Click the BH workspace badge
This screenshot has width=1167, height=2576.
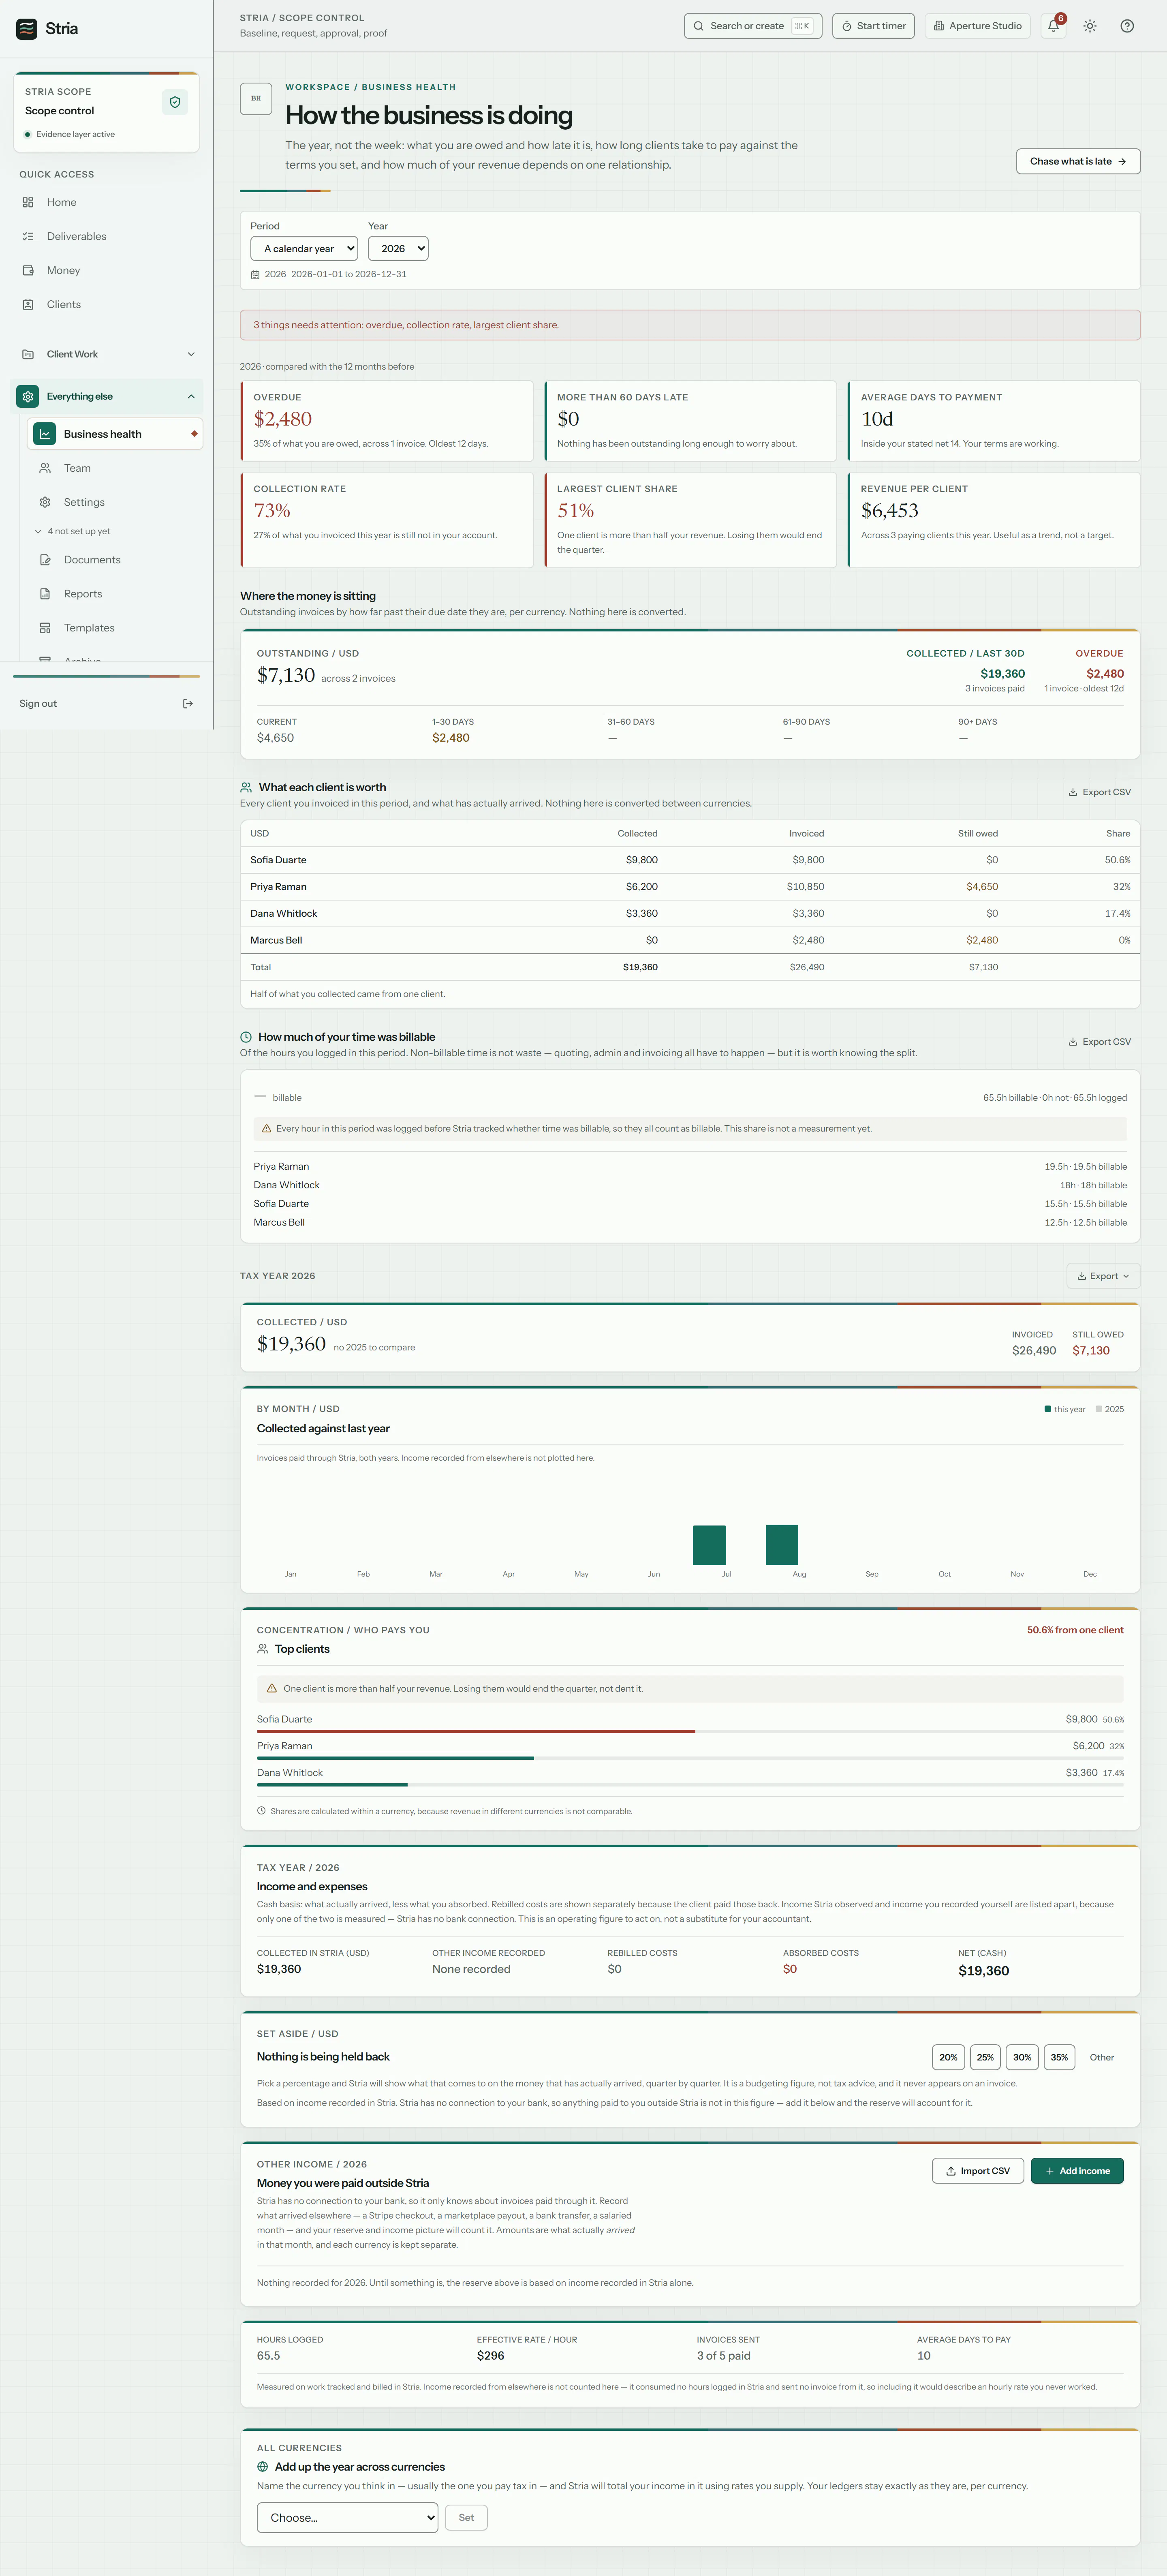[x=256, y=99]
